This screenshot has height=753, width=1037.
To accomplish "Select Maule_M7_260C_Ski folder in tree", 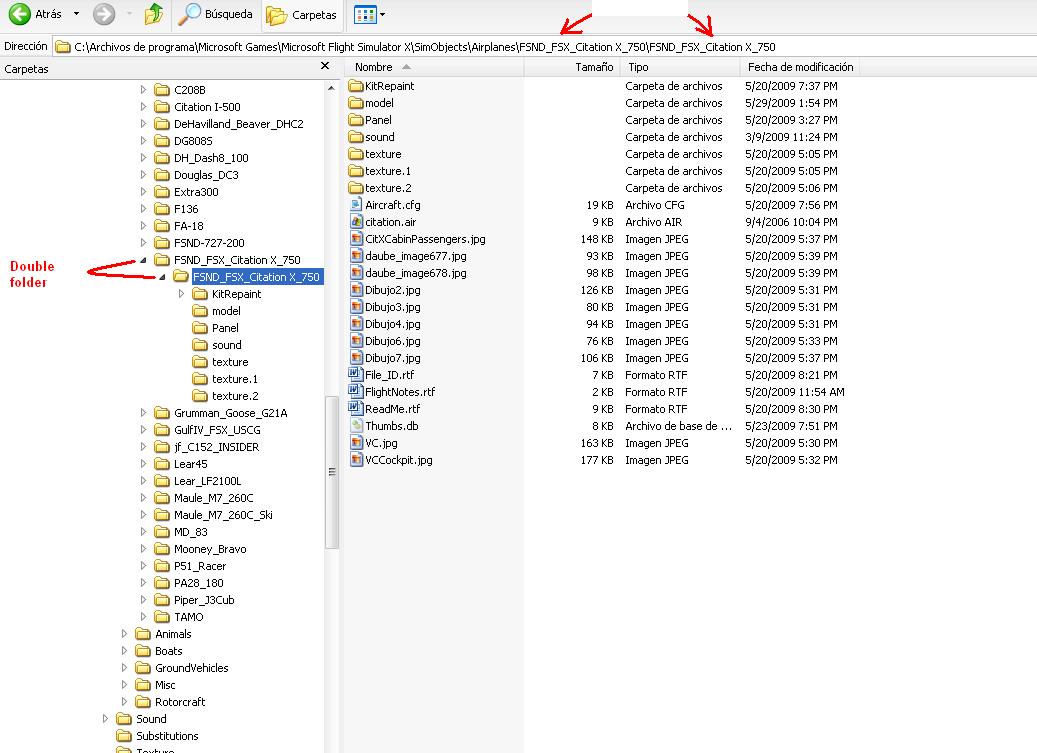I will pos(223,515).
